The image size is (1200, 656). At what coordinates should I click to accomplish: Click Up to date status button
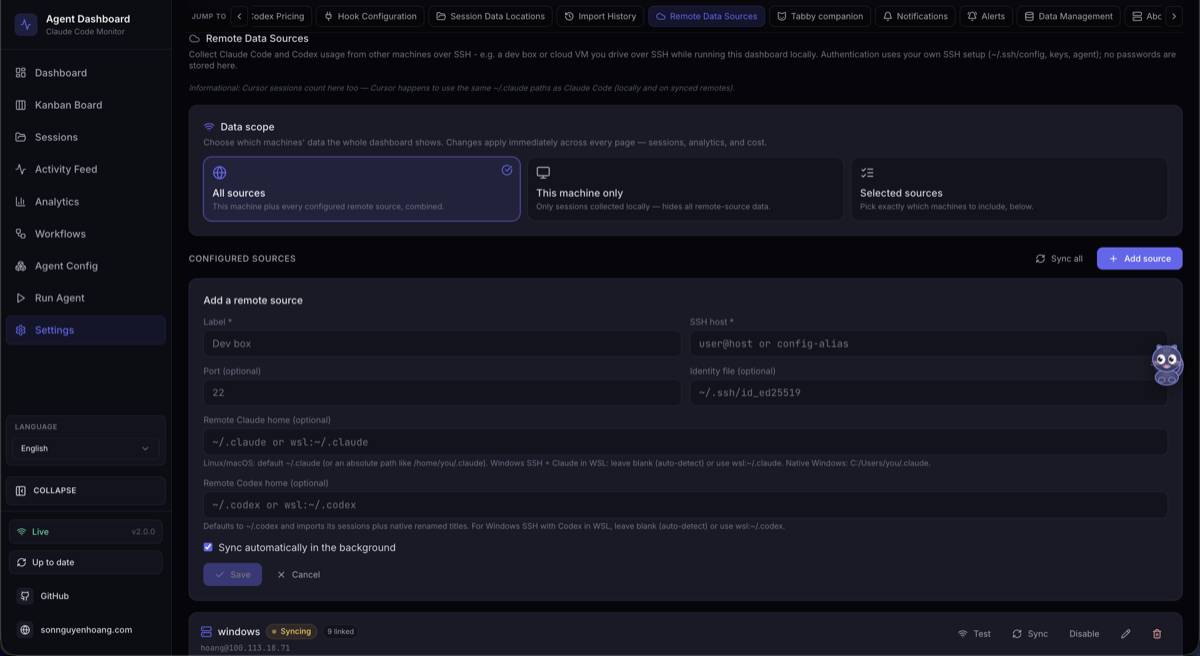click(x=85, y=562)
